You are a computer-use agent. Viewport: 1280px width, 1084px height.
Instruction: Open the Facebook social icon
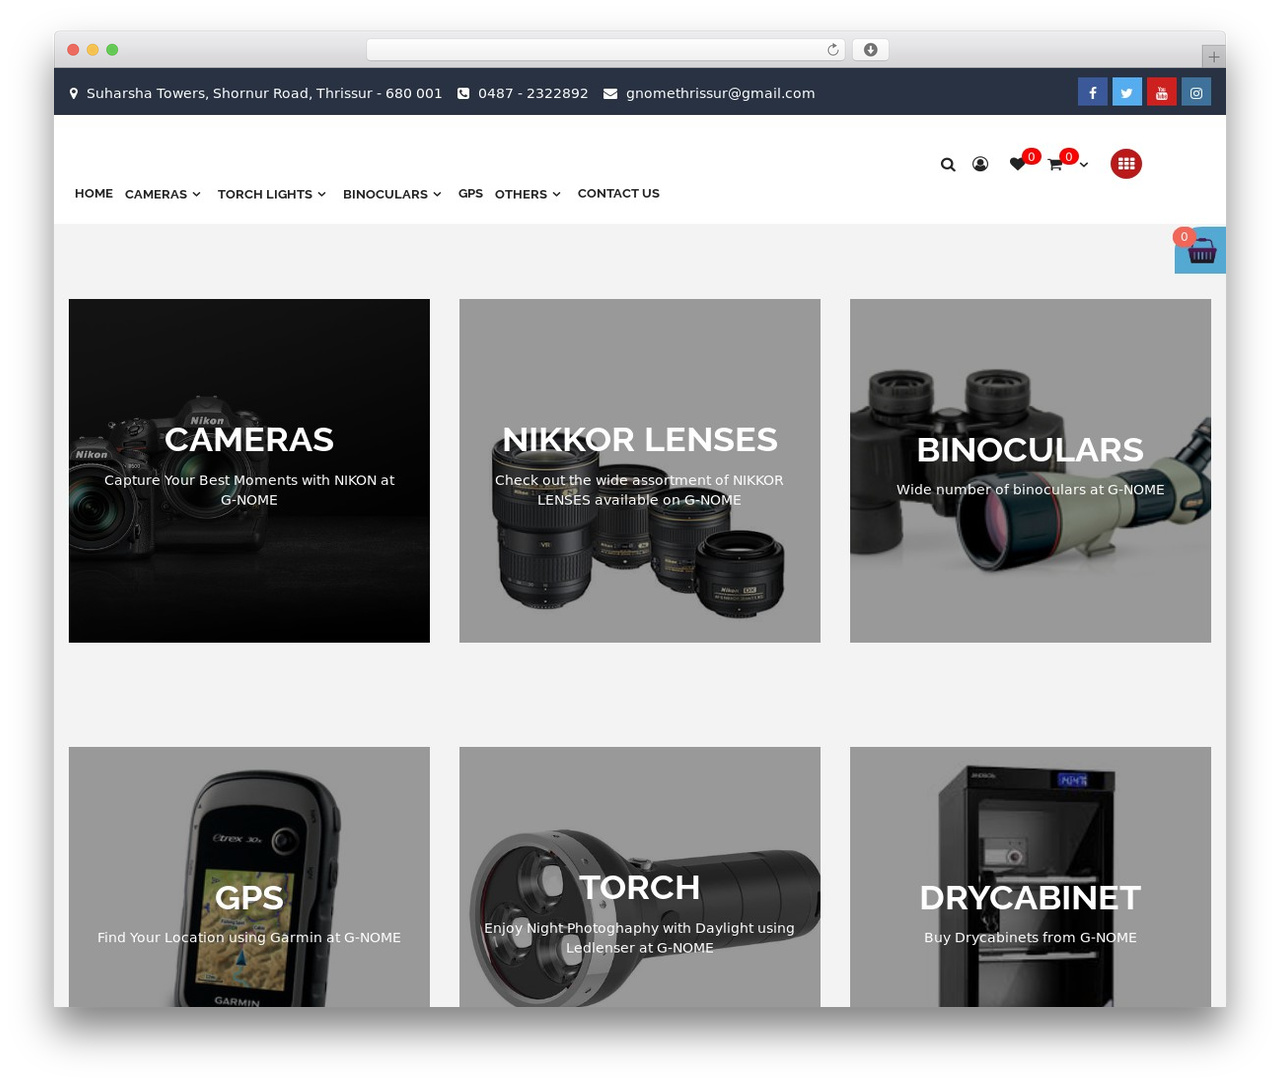pyautogui.click(x=1092, y=92)
